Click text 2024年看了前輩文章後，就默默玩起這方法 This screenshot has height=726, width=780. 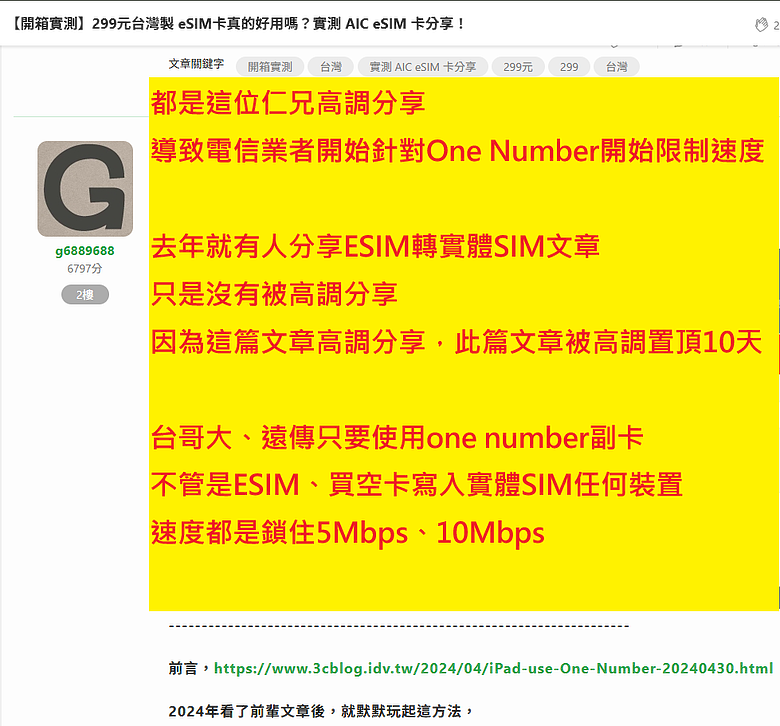pos(321,711)
